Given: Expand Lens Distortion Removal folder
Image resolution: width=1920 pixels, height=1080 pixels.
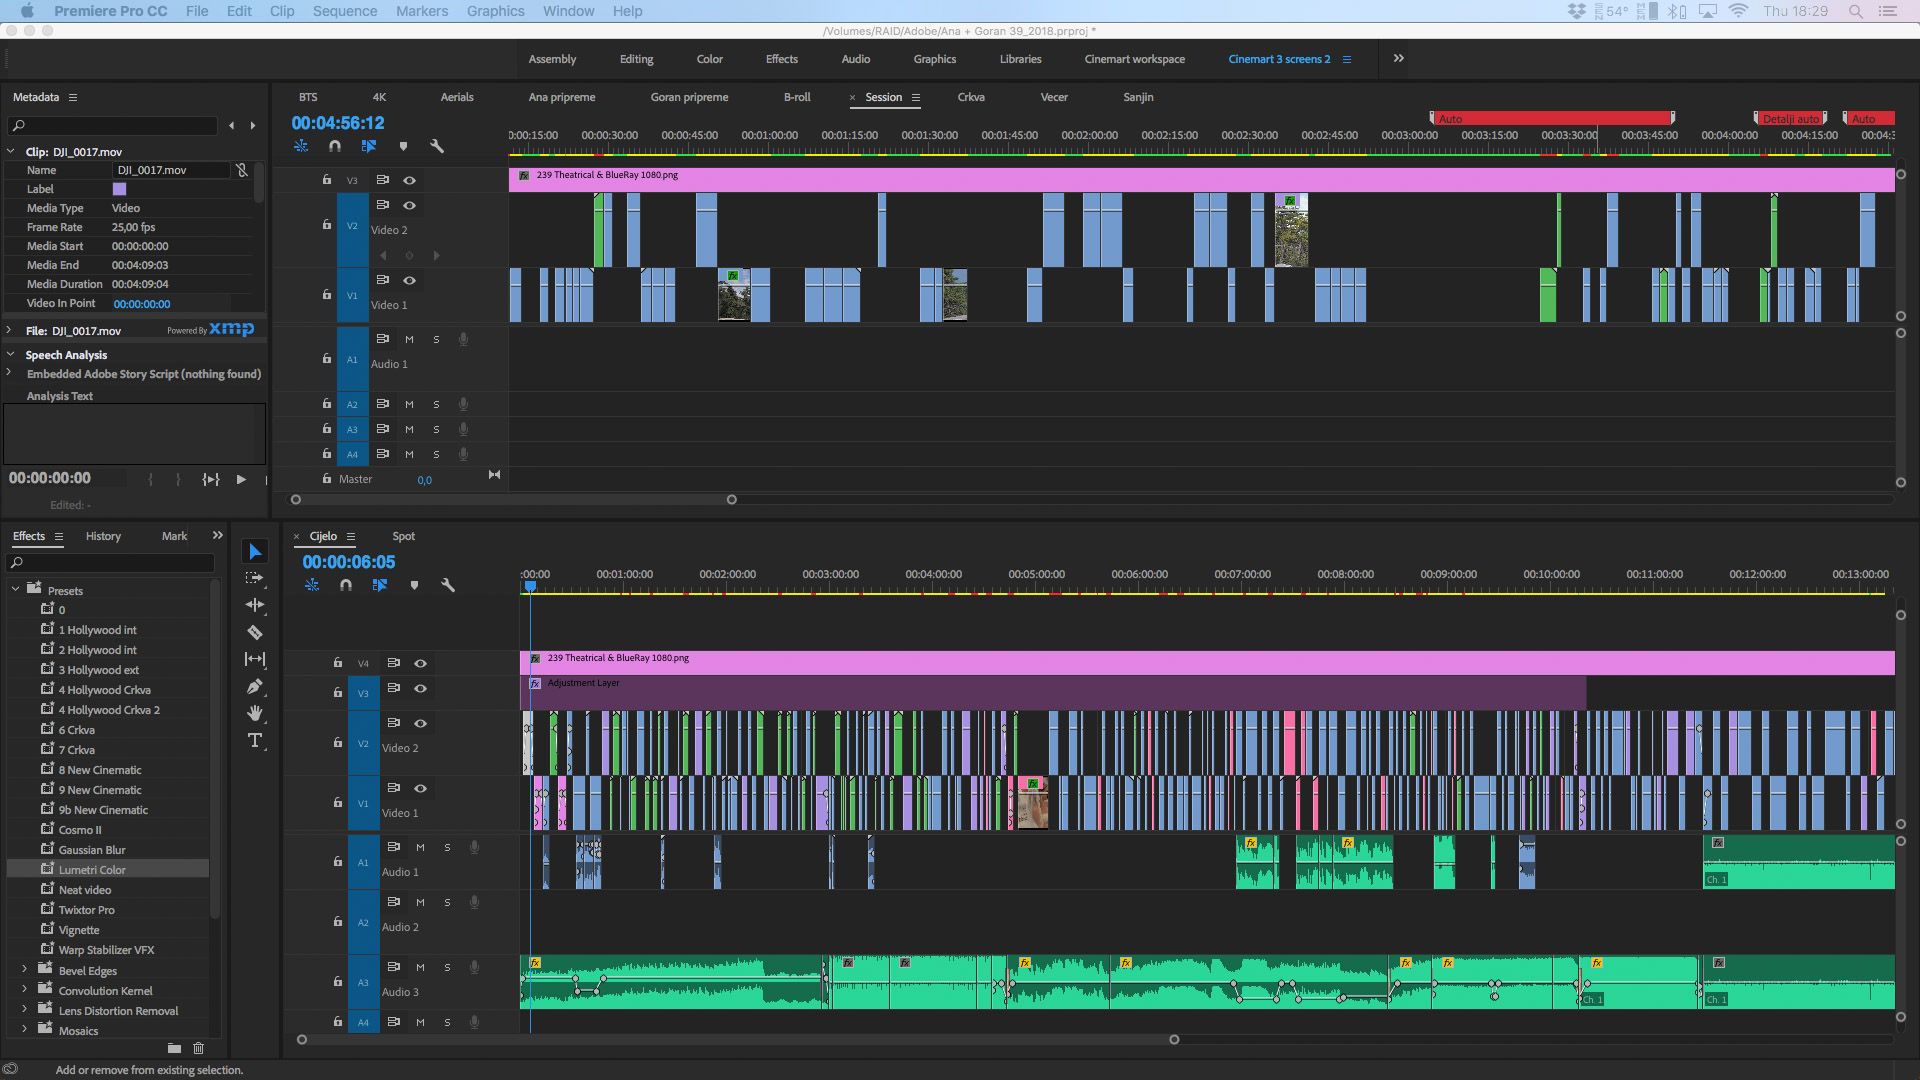Looking at the screenshot, I should 24,1009.
